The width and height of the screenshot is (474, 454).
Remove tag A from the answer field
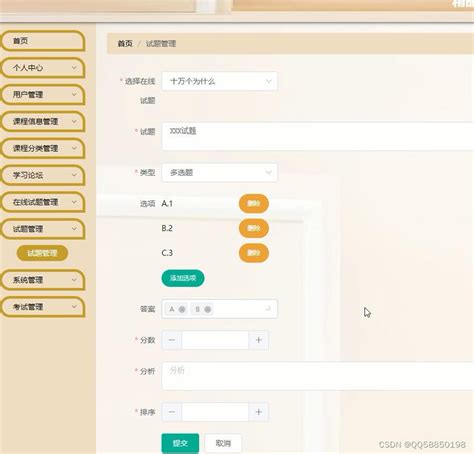click(182, 309)
